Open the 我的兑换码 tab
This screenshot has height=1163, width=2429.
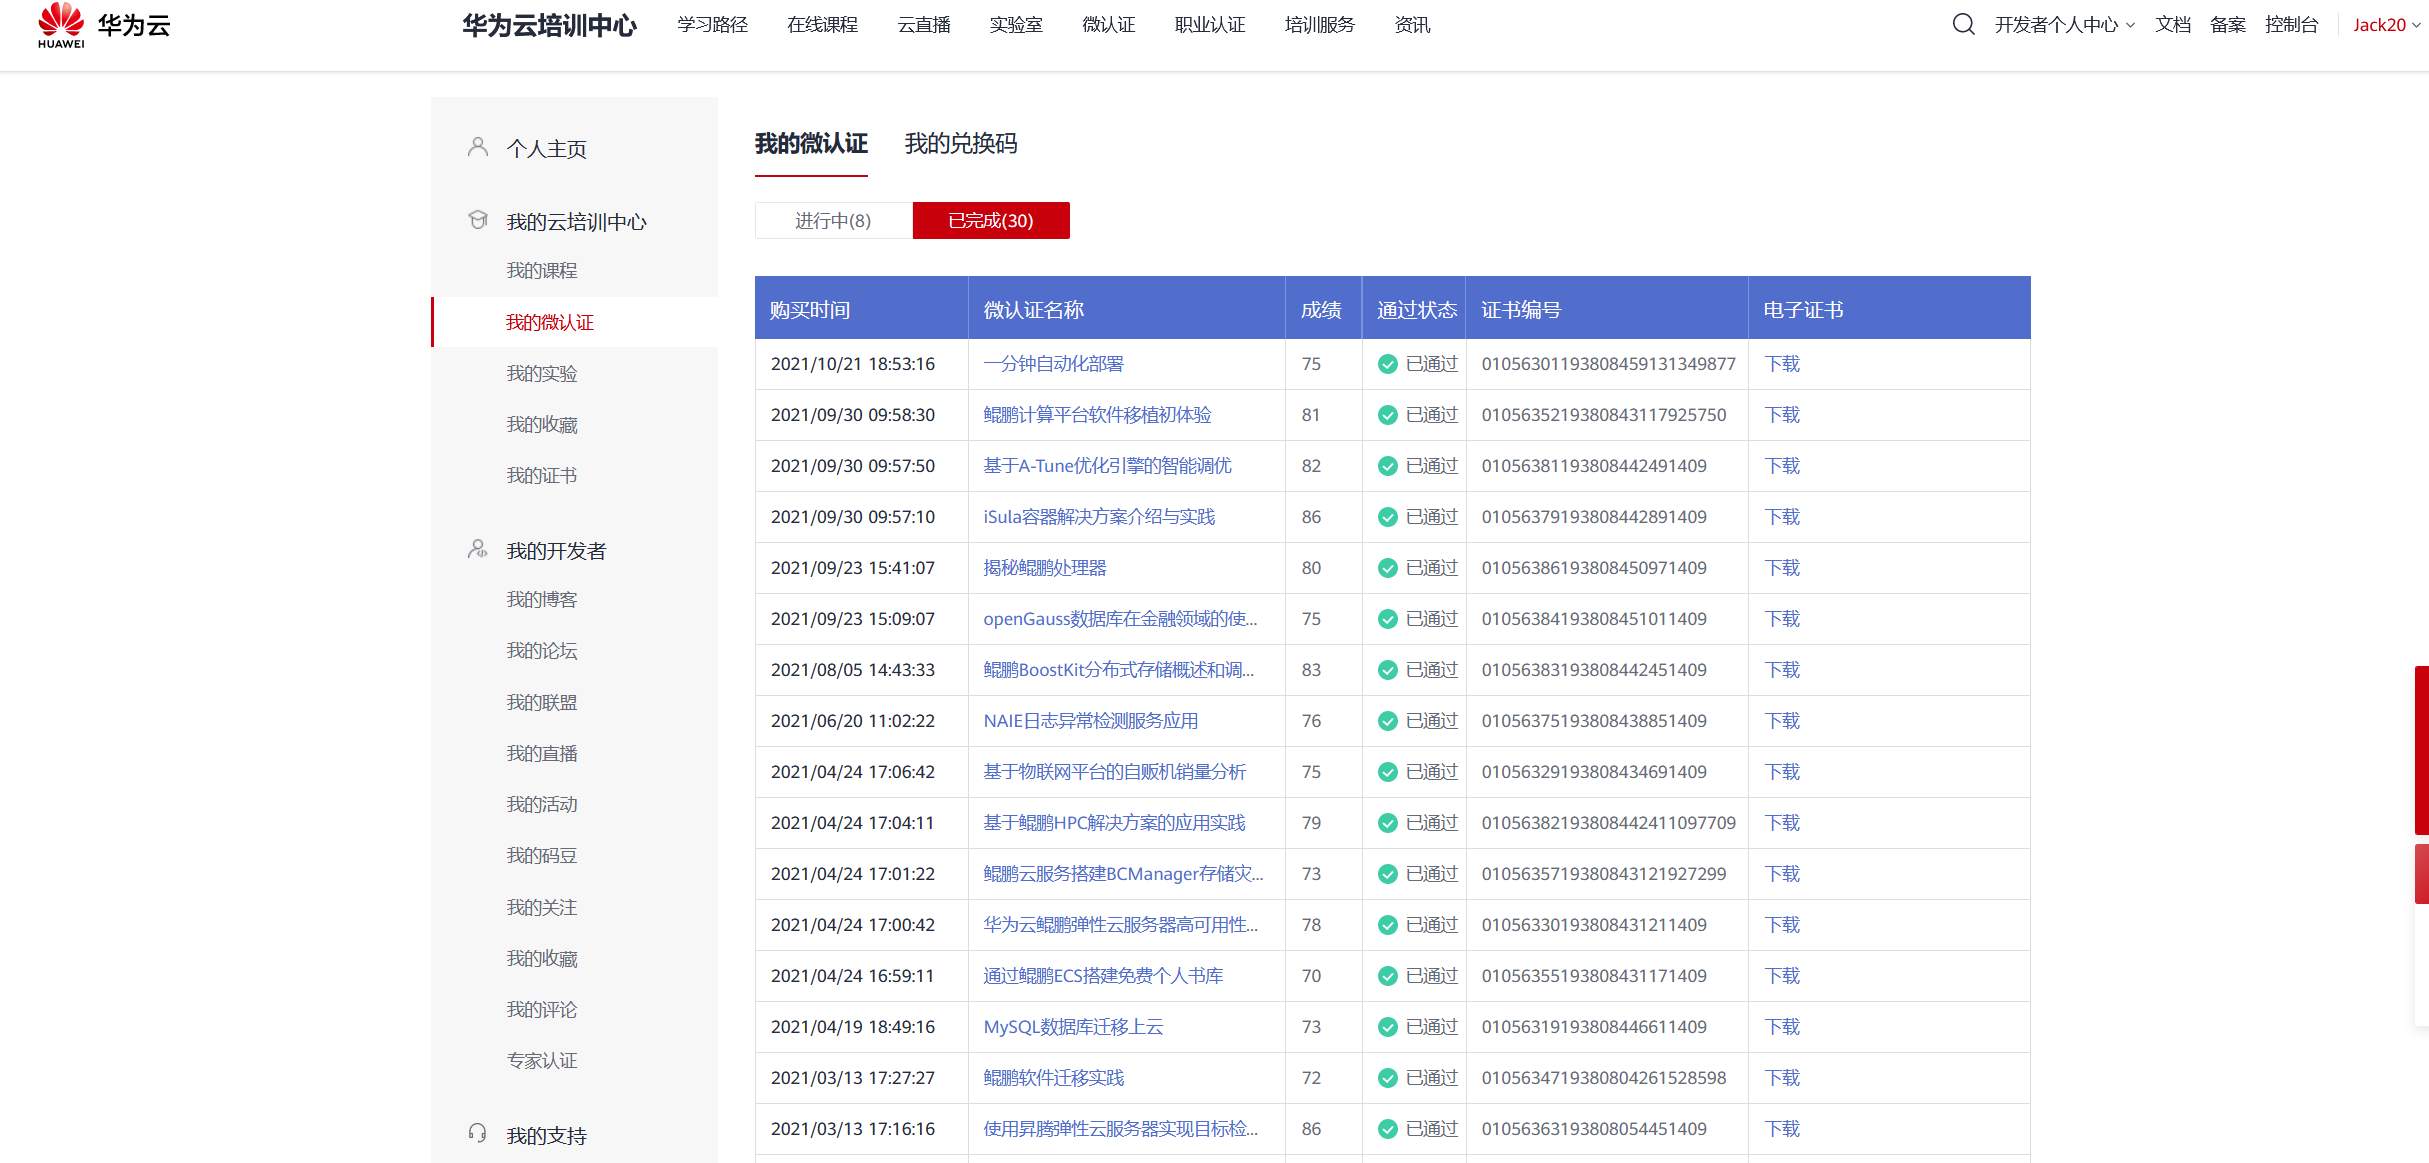[960, 144]
